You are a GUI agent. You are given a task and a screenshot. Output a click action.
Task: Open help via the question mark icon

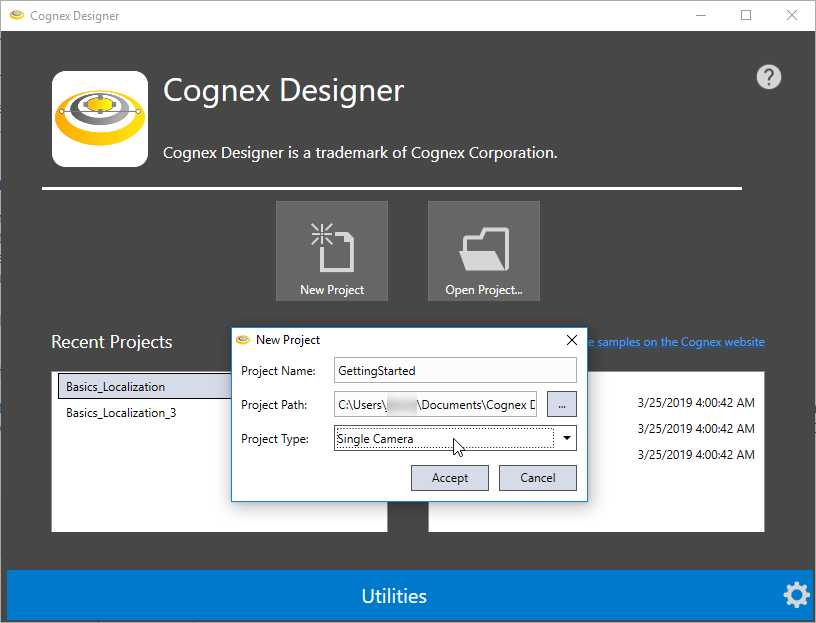[768, 77]
